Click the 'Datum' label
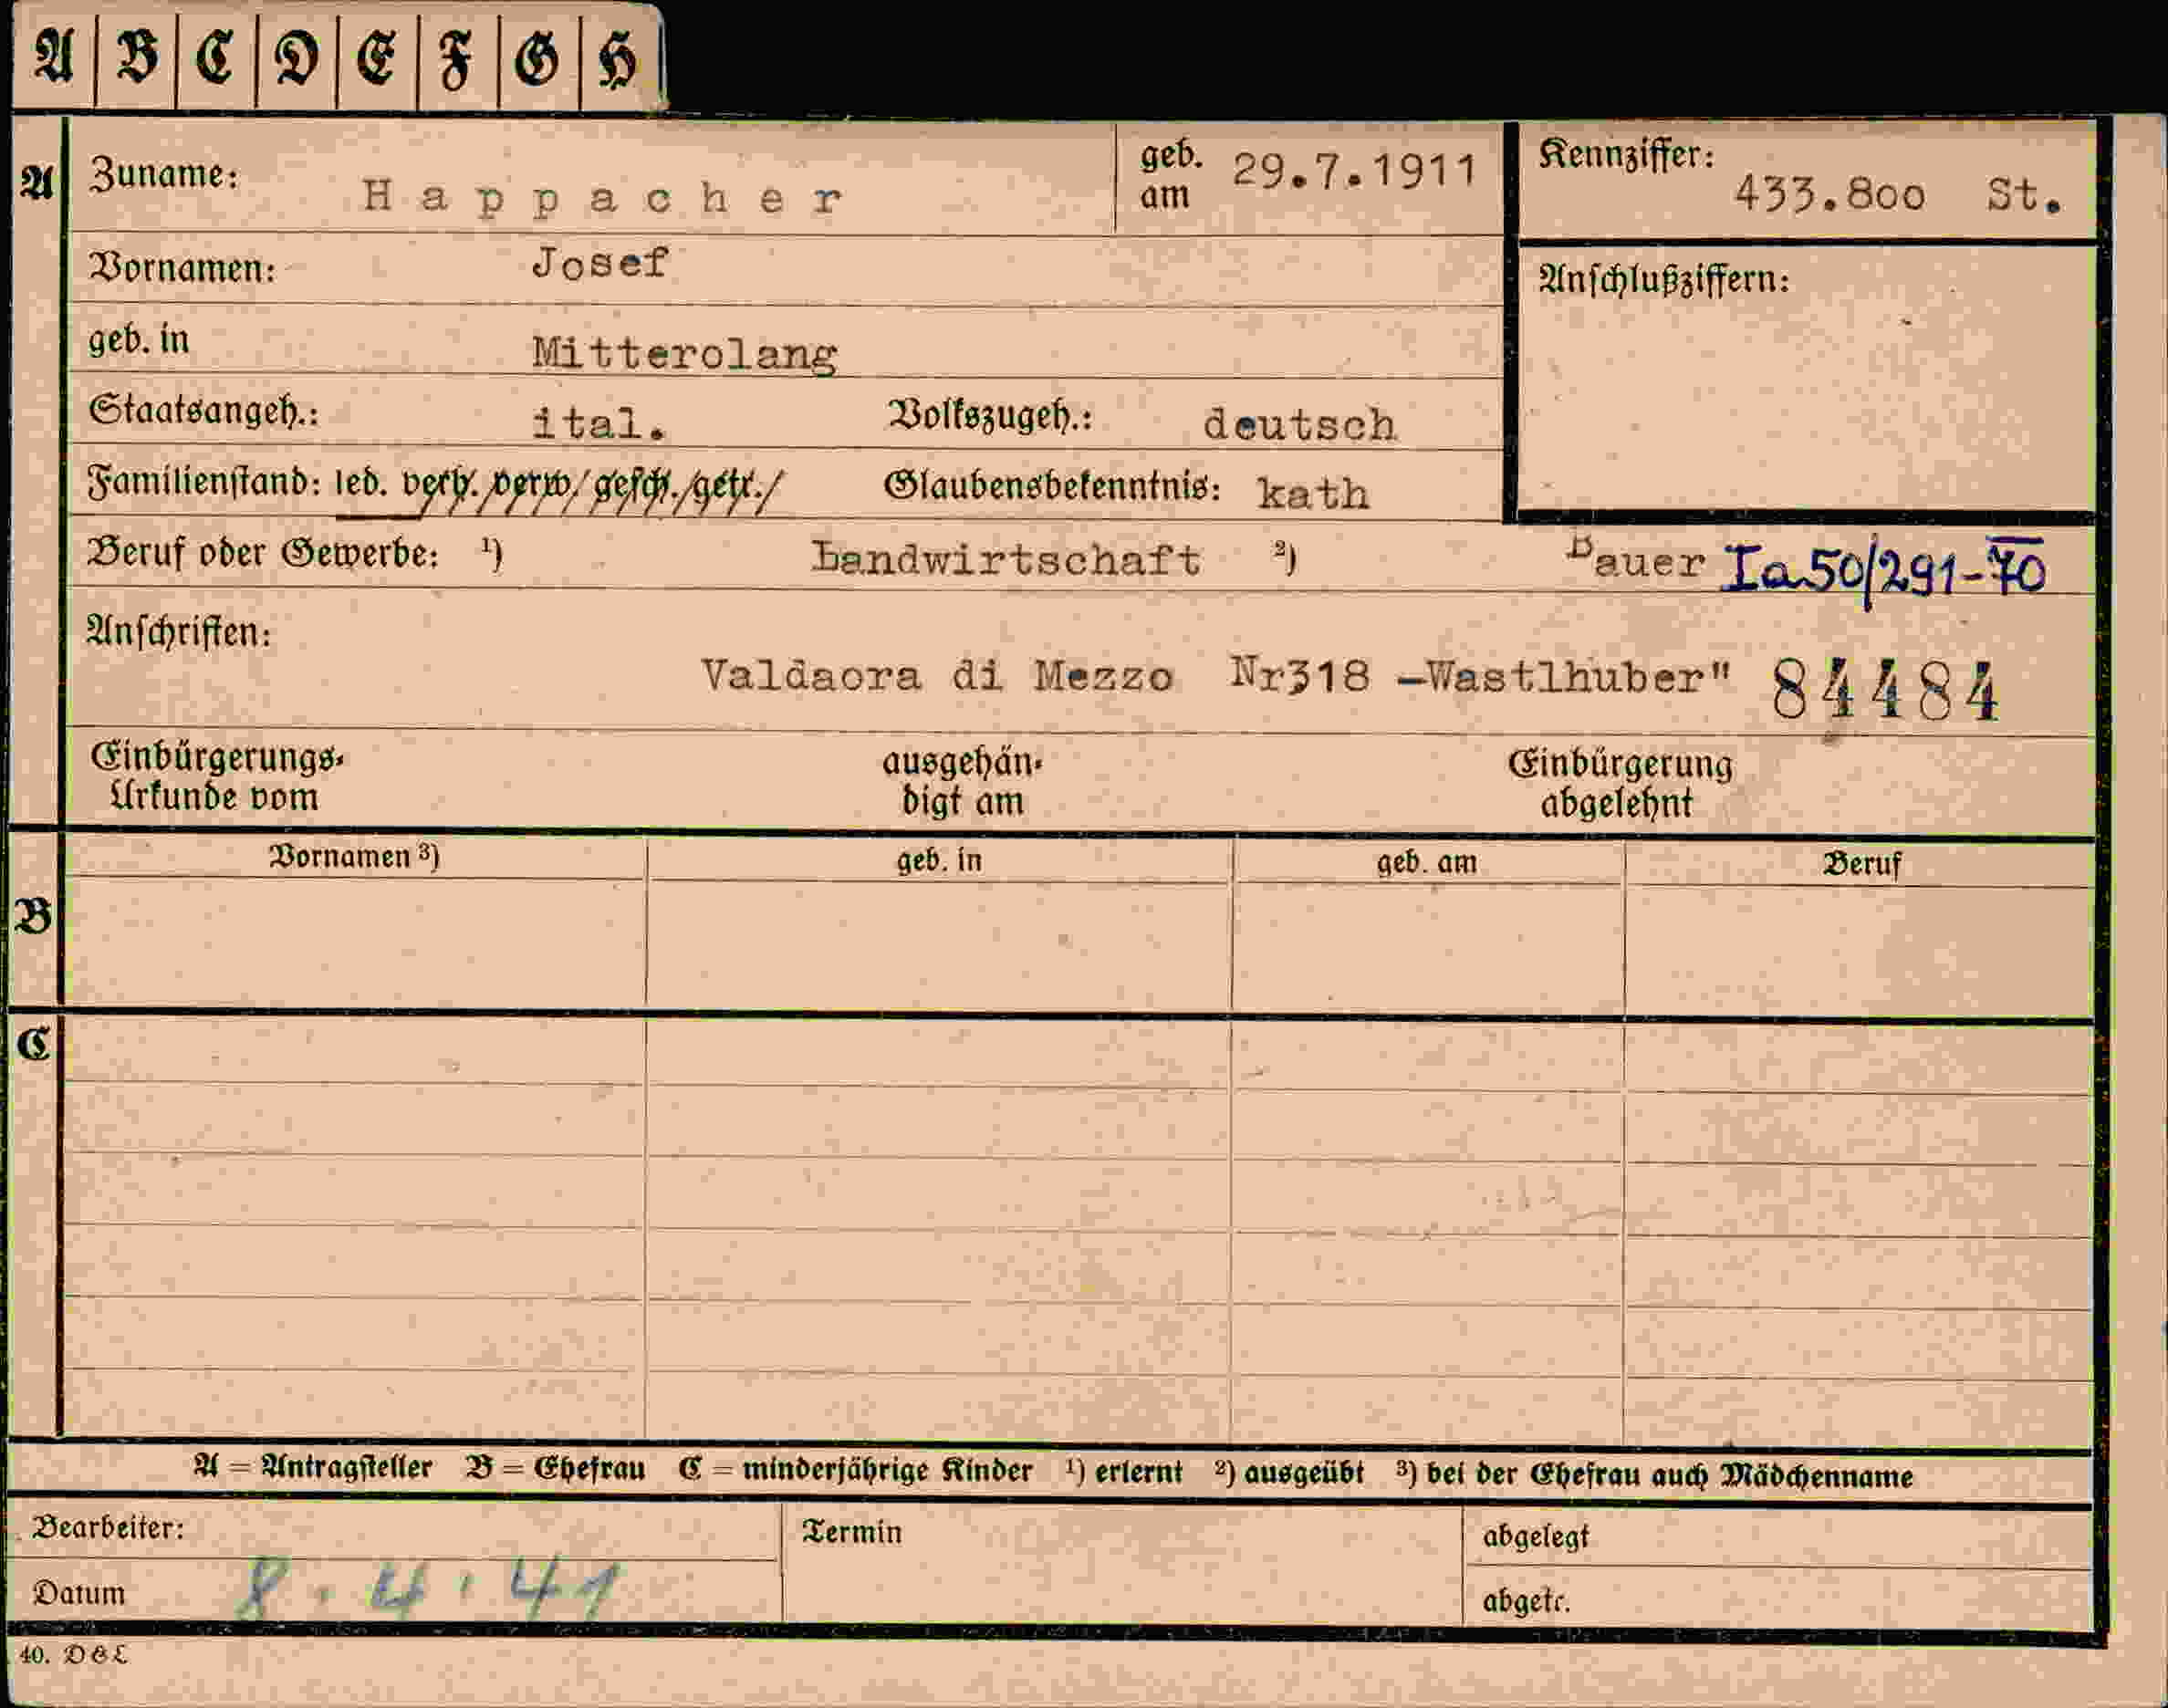Screen dimensions: 2168x1708 [79, 1593]
